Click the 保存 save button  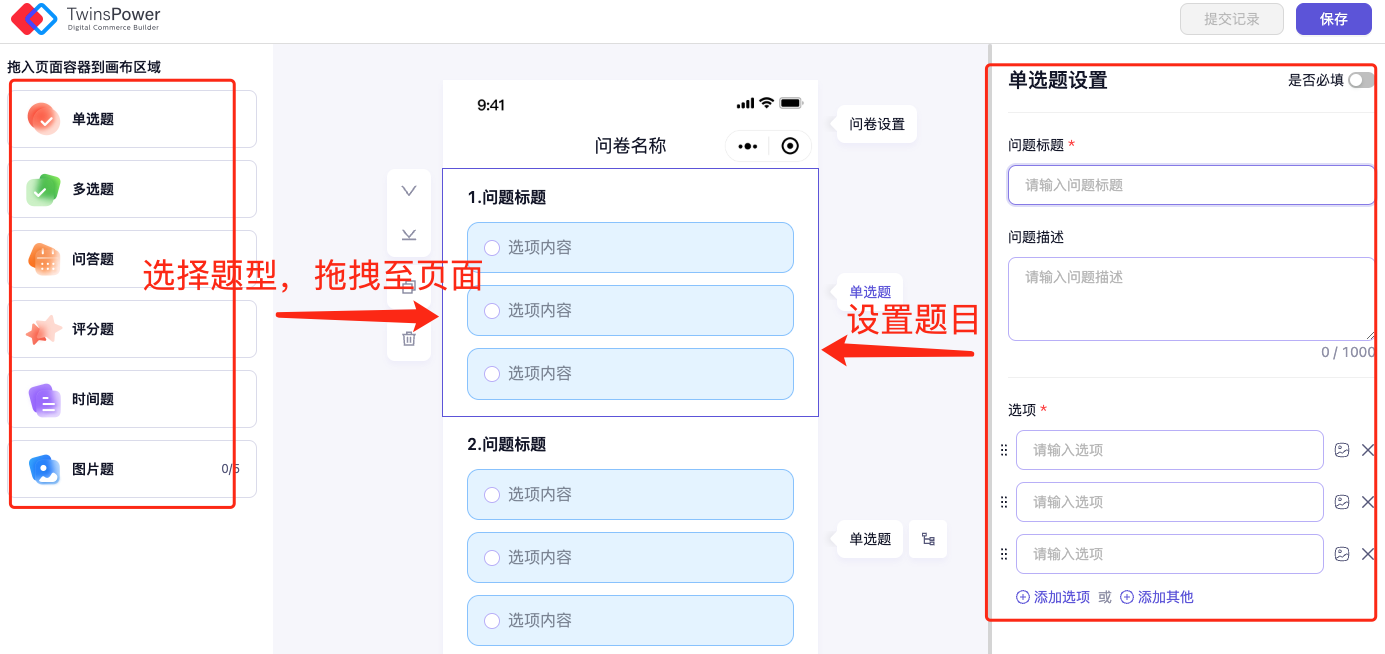[x=1333, y=19]
